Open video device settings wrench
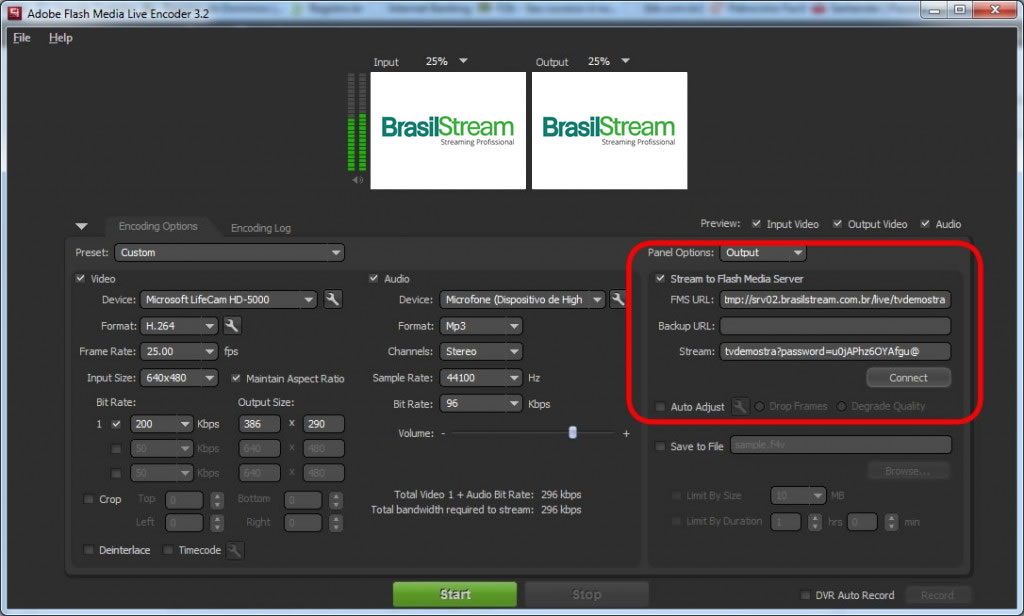The width and height of the screenshot is (1024, 616). [332, 299]
